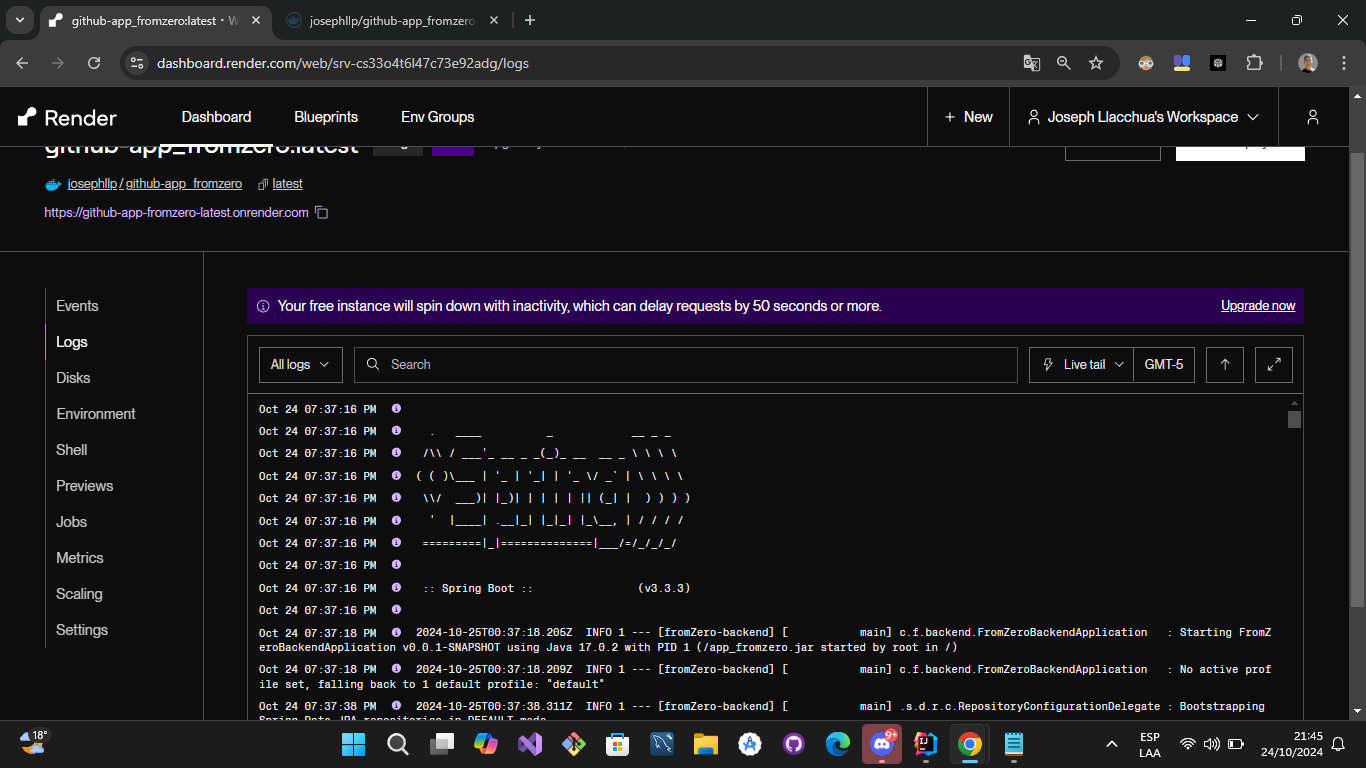
Task: Open Settings in the sidebar
Action: (82, 630)
